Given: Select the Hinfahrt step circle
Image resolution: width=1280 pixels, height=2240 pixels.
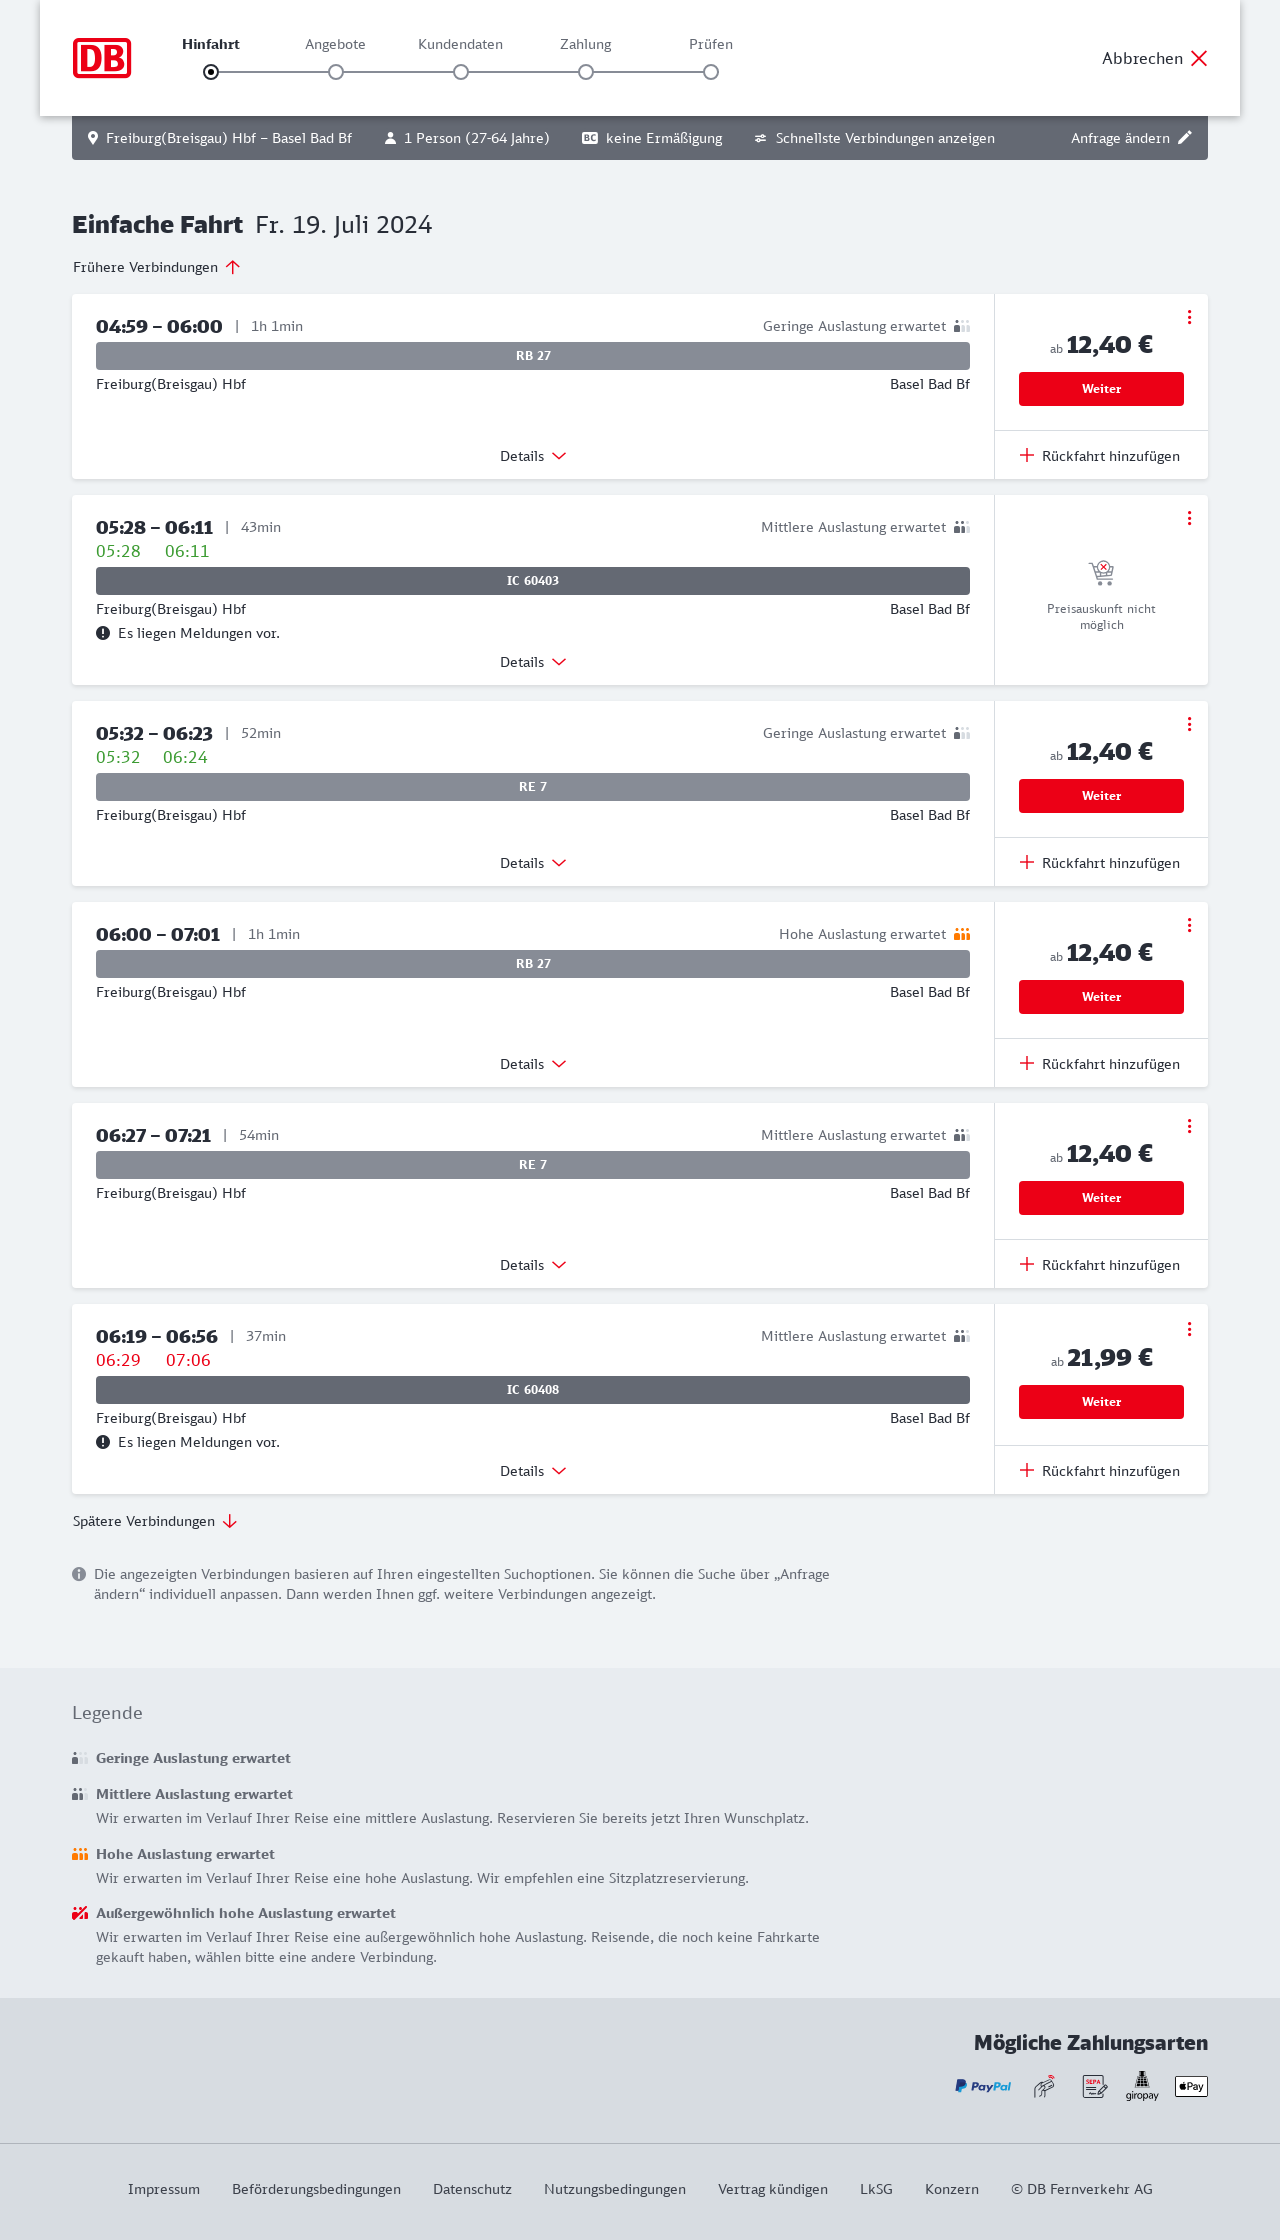Looking at the screenshot, I should pyautogui.click(x=211, y=72).
